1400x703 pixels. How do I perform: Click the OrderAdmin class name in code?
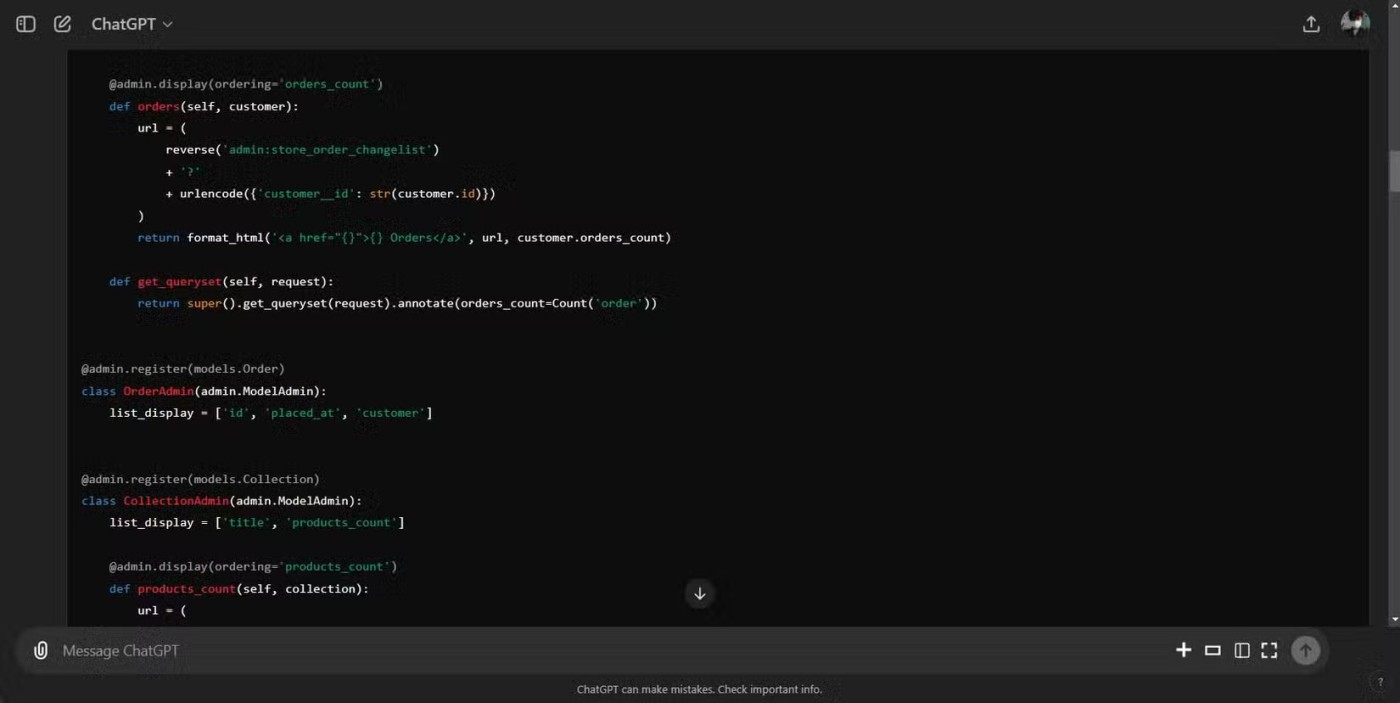point(158,391)
